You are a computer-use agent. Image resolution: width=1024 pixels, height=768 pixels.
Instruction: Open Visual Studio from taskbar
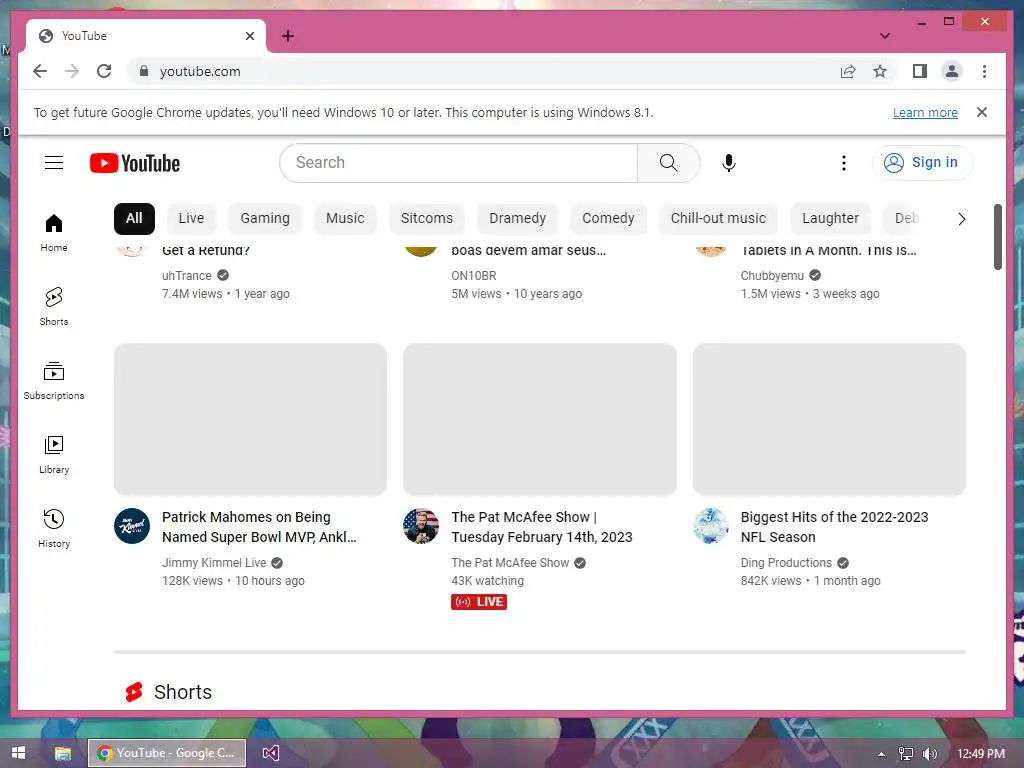point(270,753)
